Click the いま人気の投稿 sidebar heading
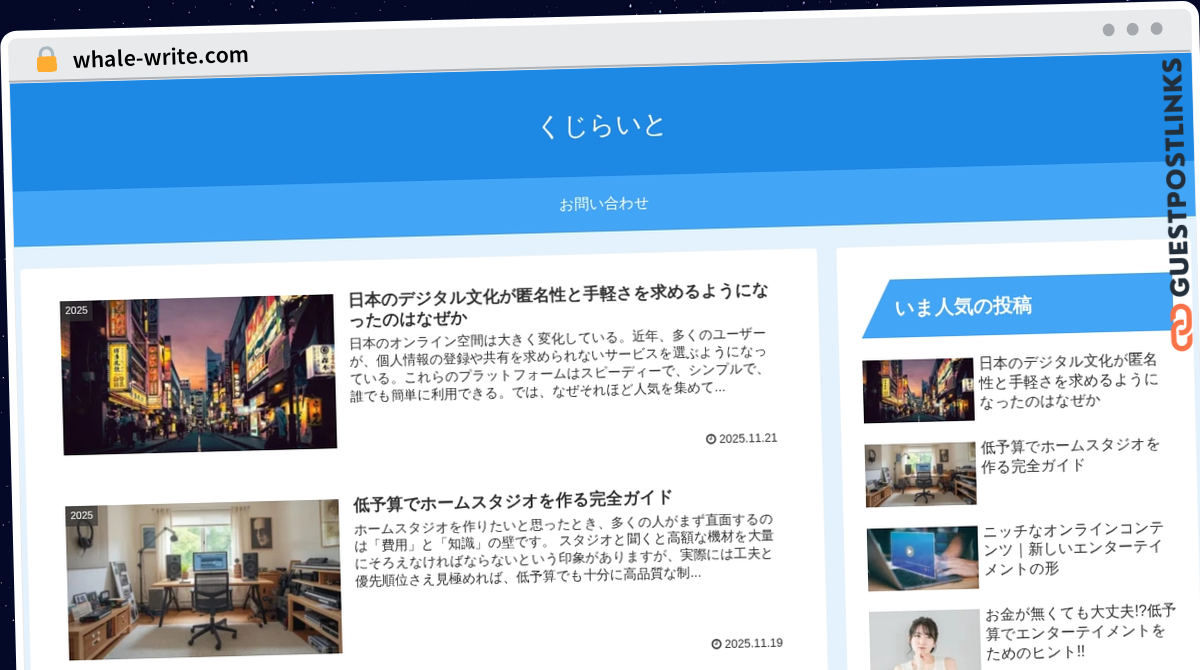1200x670 pixels. (963, 306)
